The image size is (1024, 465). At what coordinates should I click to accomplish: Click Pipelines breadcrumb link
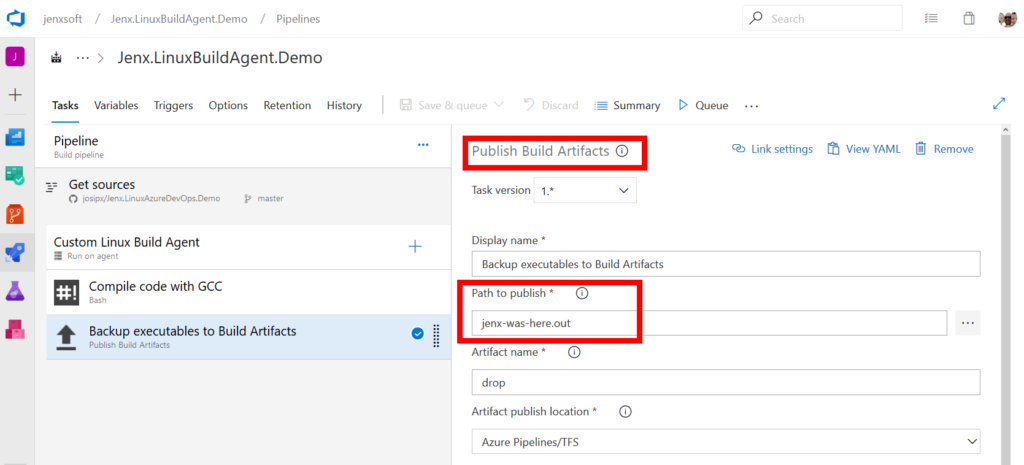pos(298,19)
